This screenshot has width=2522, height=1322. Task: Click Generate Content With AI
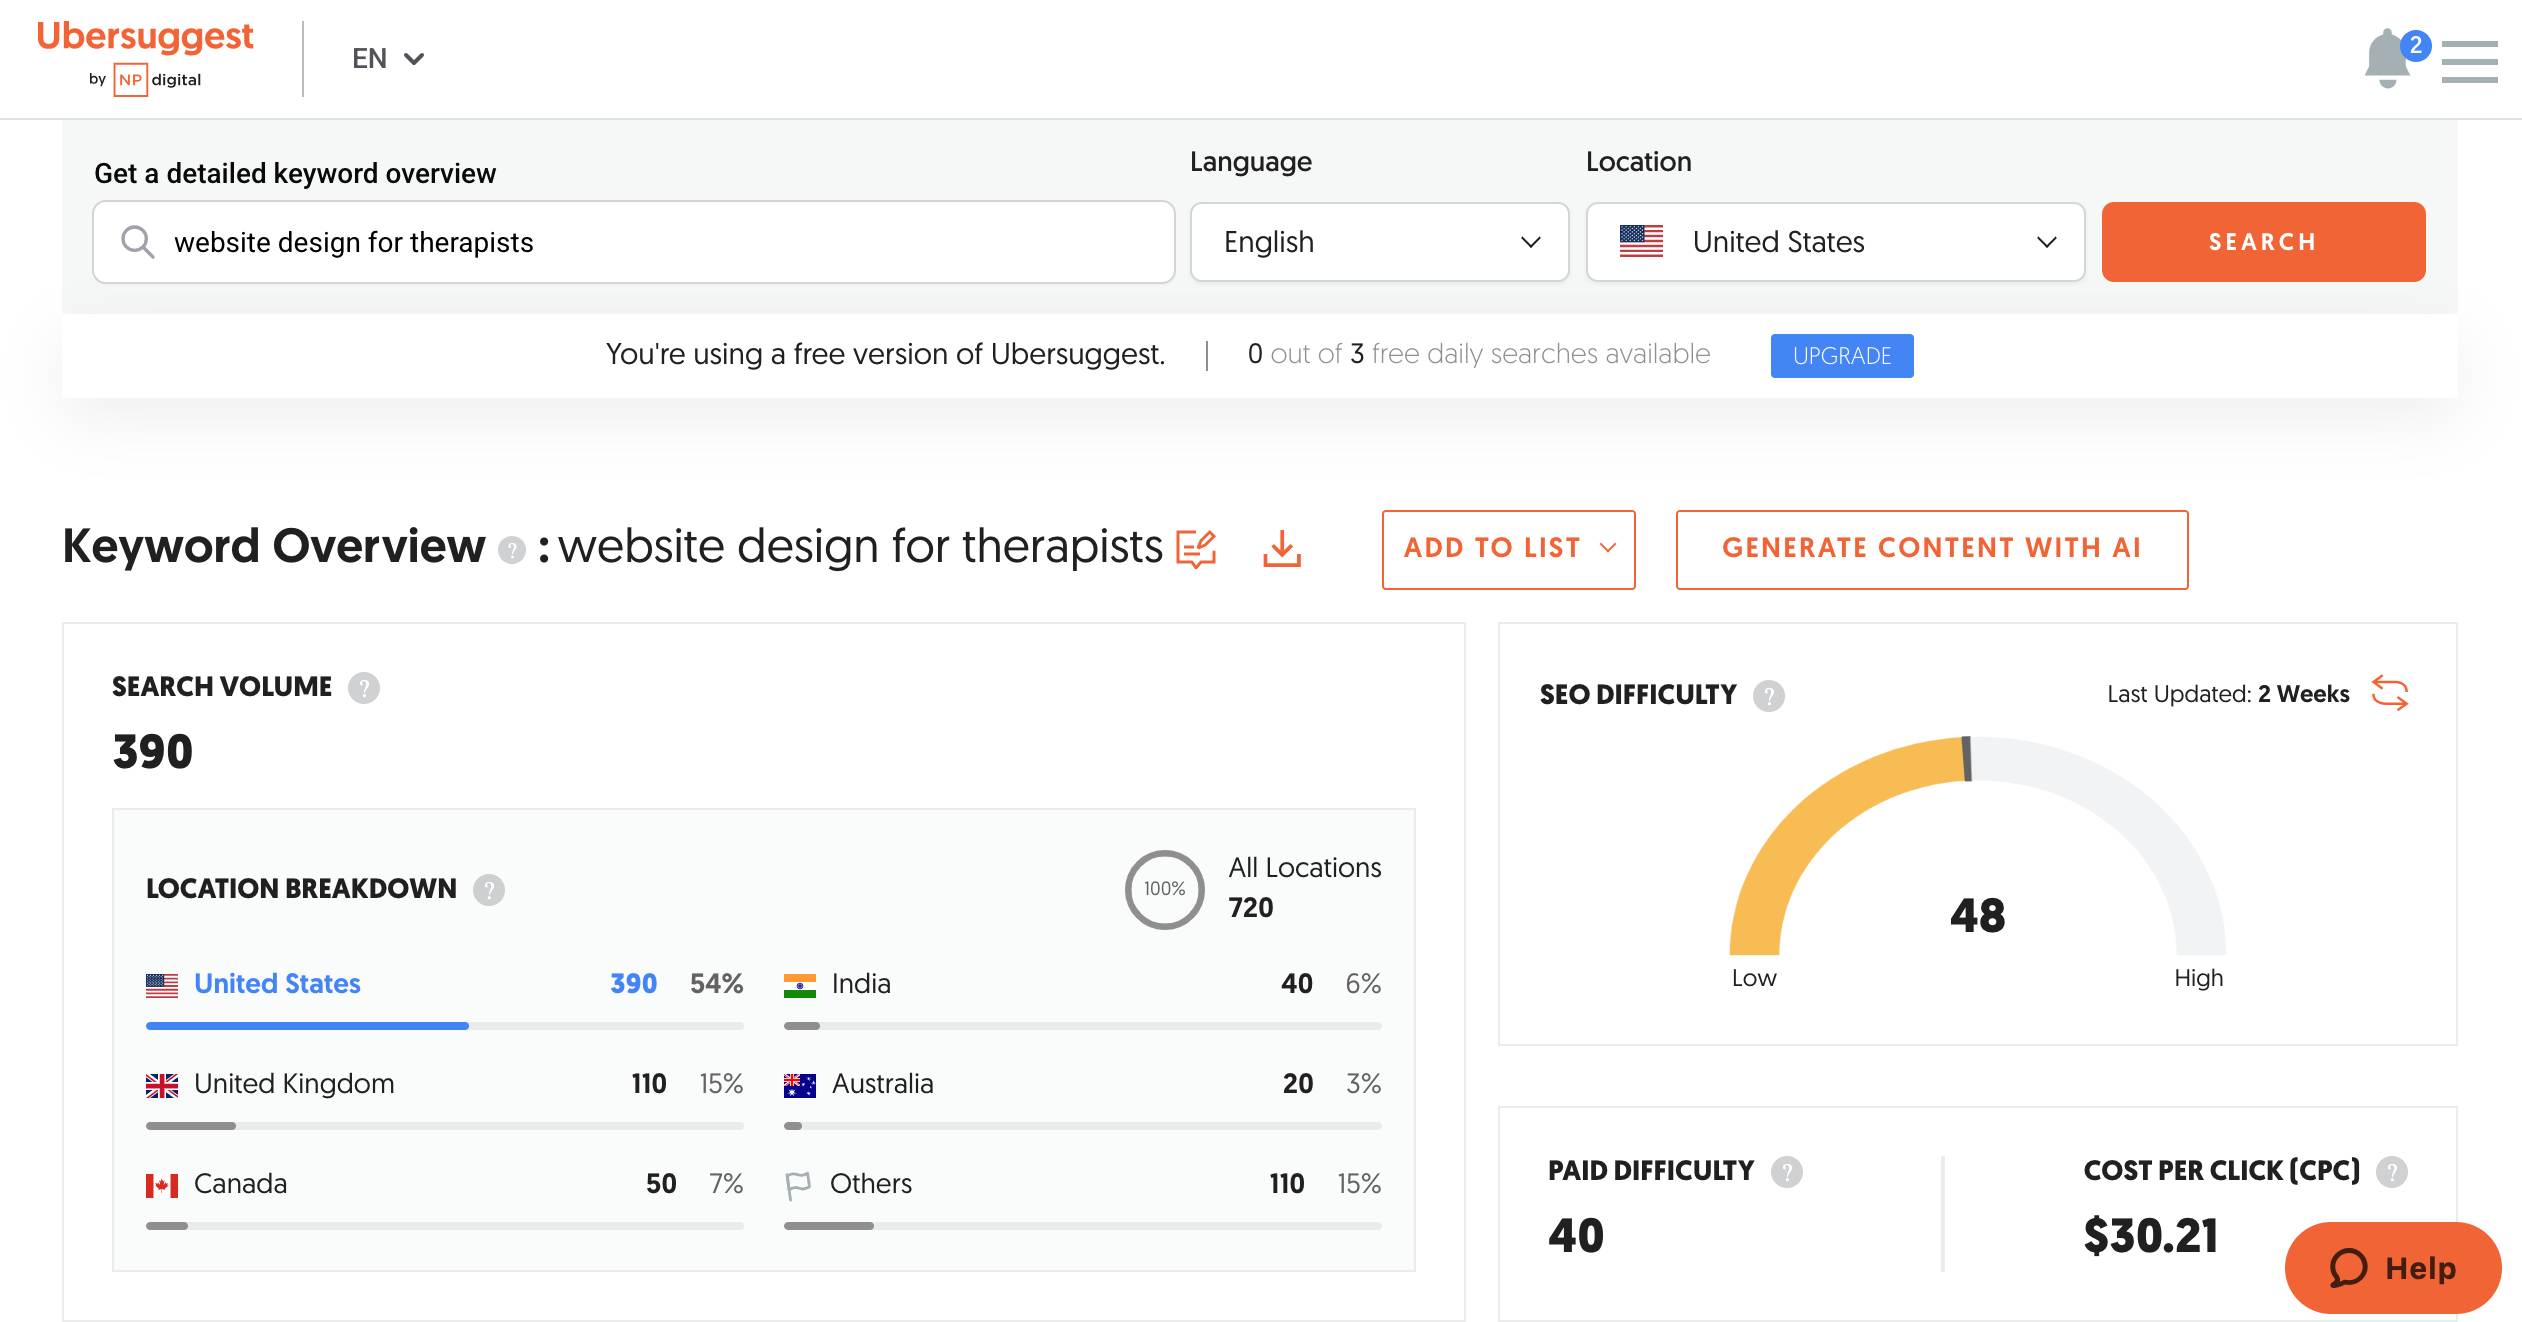(1932, 549)
